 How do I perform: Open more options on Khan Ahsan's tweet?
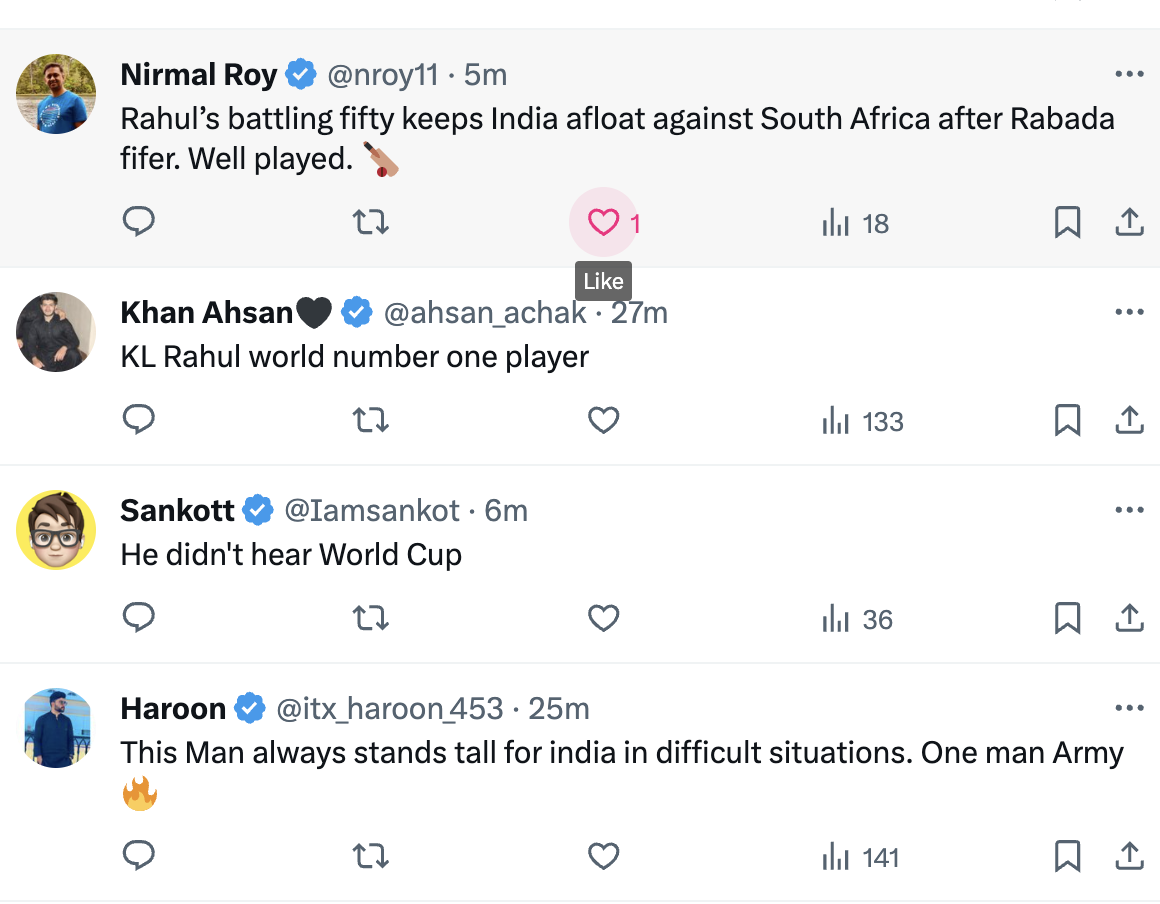point(1129,312)
